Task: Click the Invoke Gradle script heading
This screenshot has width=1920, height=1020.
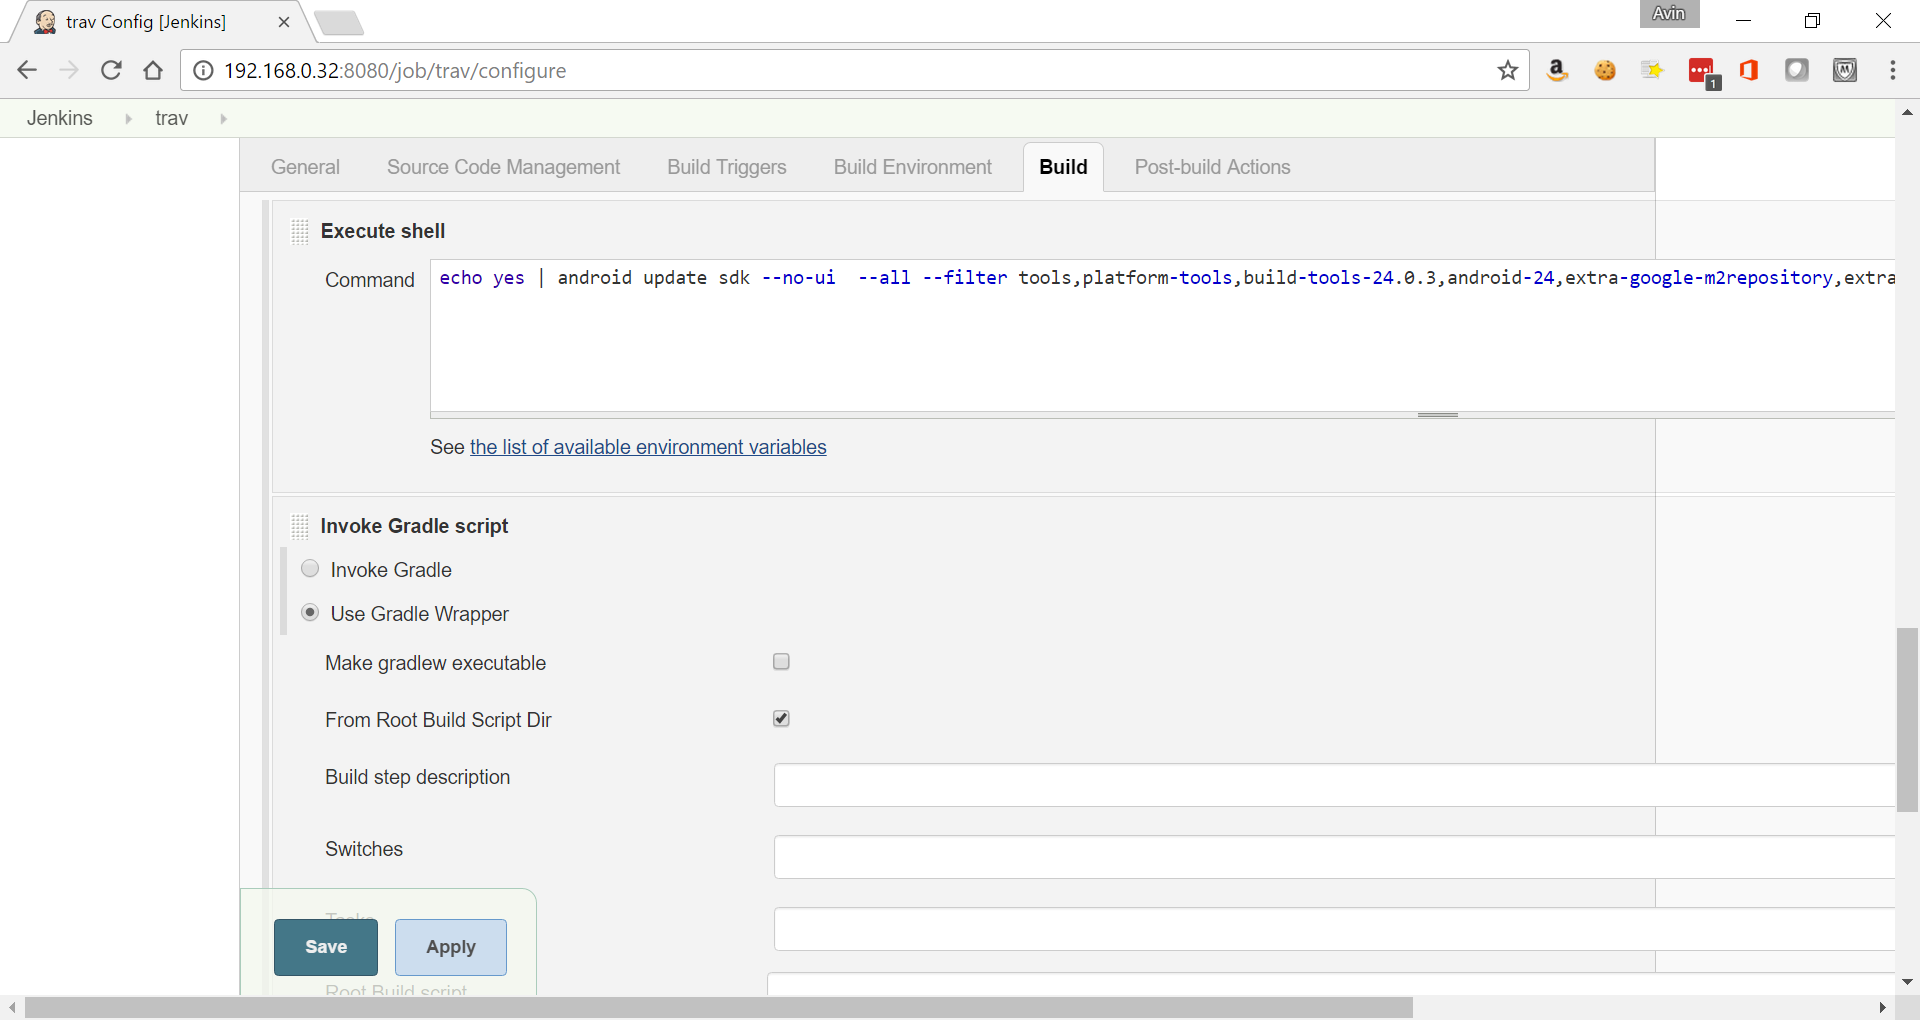Action: coord(414,526)
